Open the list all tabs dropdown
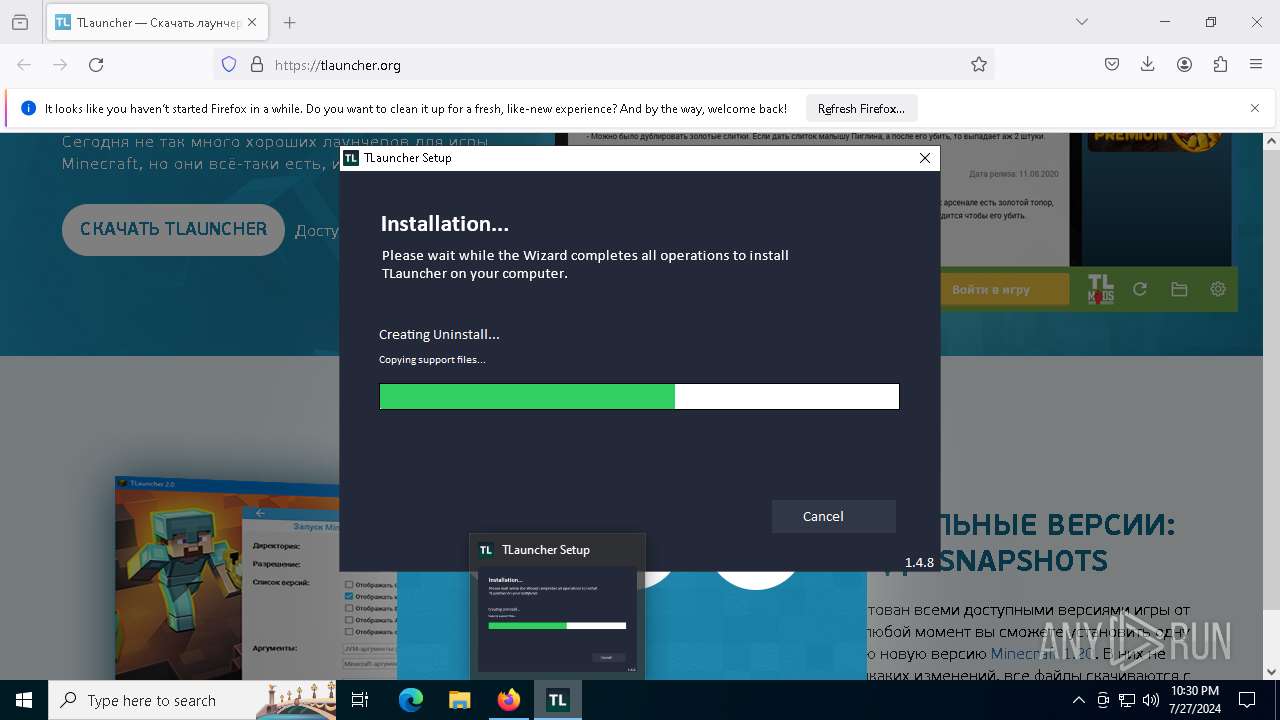Image resolution: width=1280 pixels, height=720 pixels. [1082, 22]
